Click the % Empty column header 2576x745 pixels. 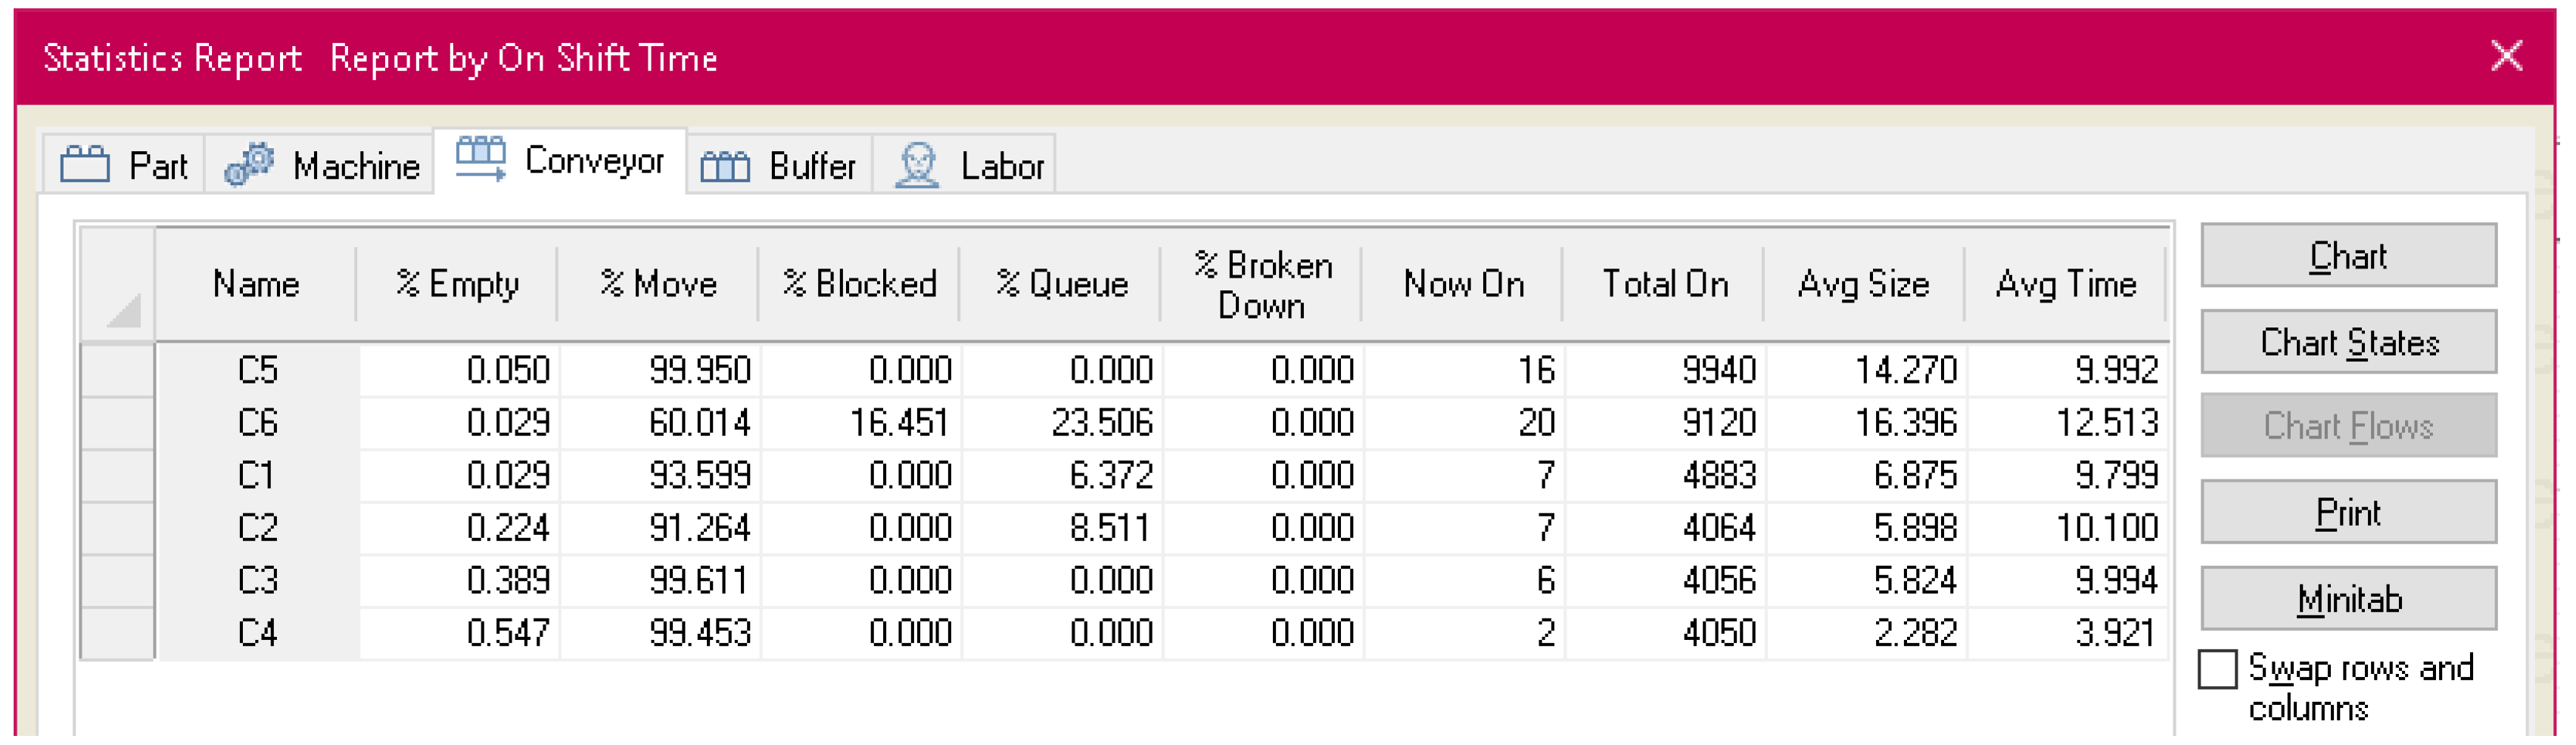(x=457, y=284)
